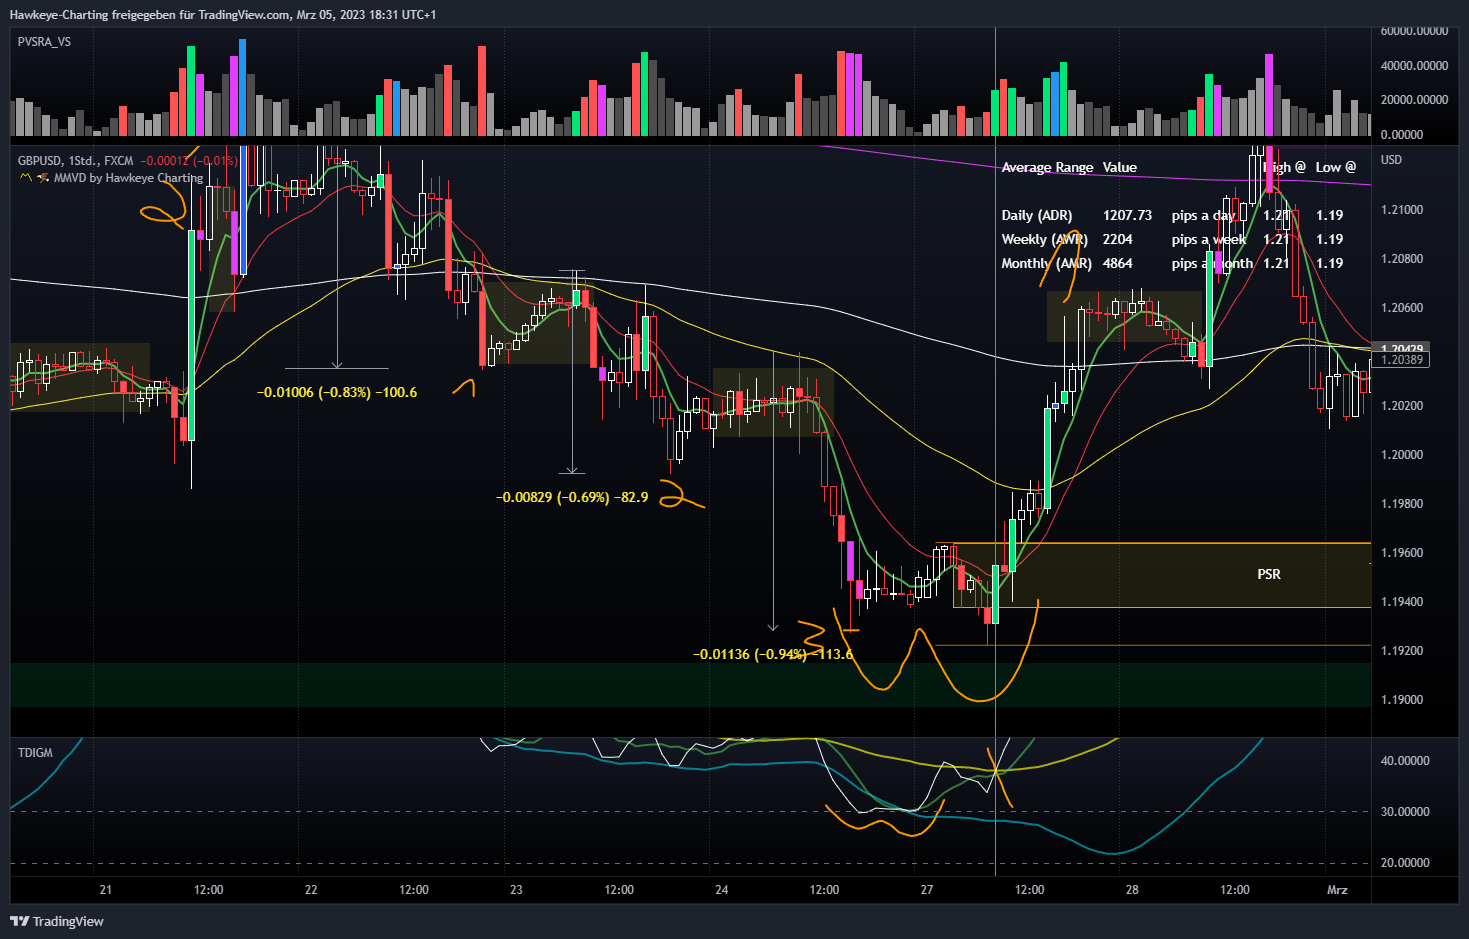
Task: Click the 20000.00000 volume axis label
Action: (x=1414, y=100)
